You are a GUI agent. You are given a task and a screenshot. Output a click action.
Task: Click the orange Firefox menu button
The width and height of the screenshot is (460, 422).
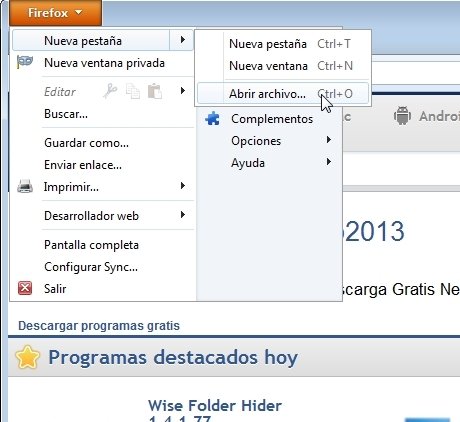pos(55,13)
